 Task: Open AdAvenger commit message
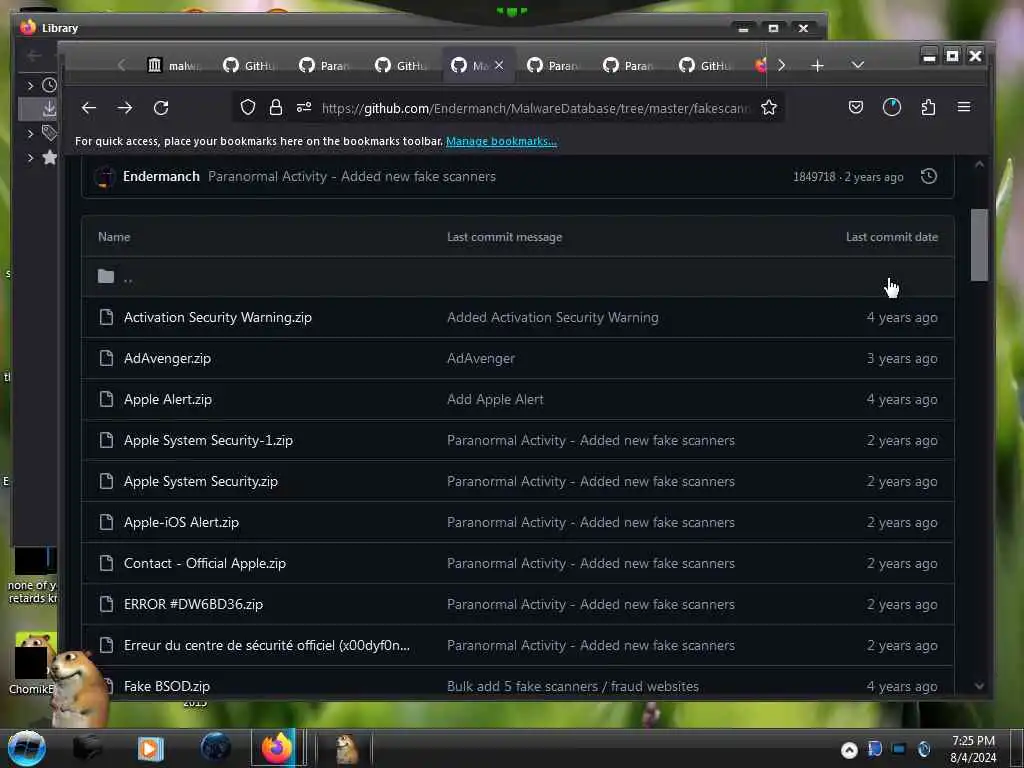click(x=481, y=359)
